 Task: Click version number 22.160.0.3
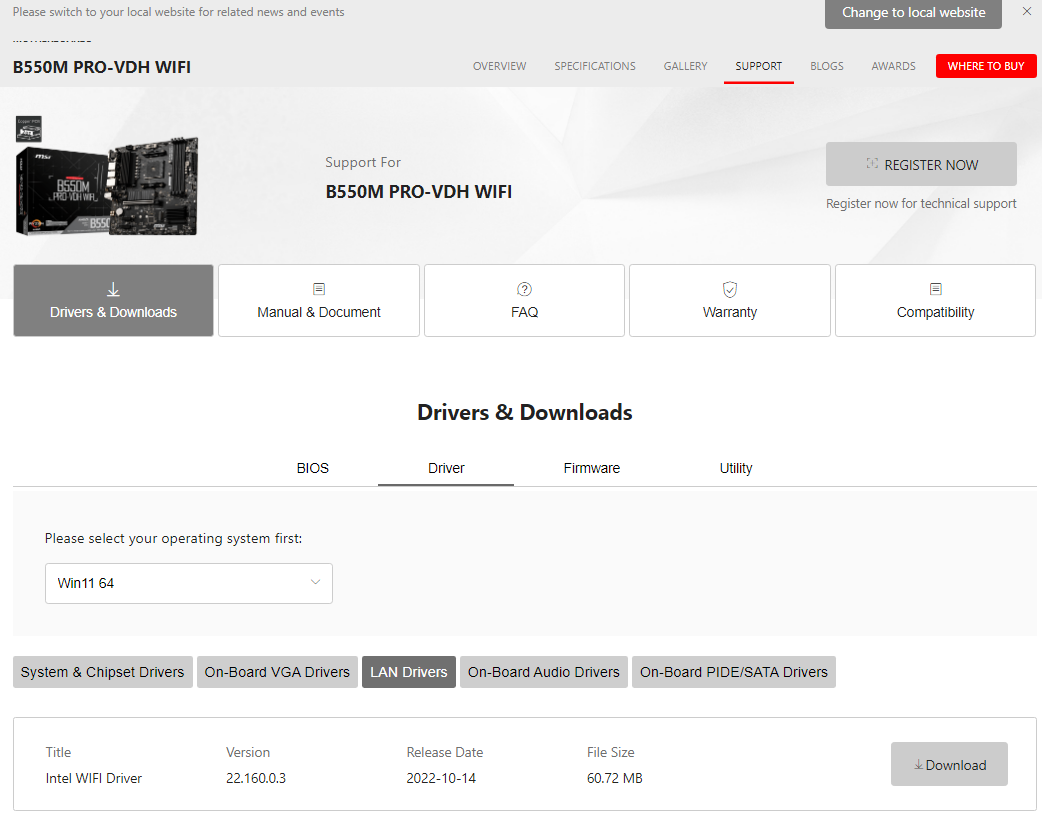click(256, 778)
